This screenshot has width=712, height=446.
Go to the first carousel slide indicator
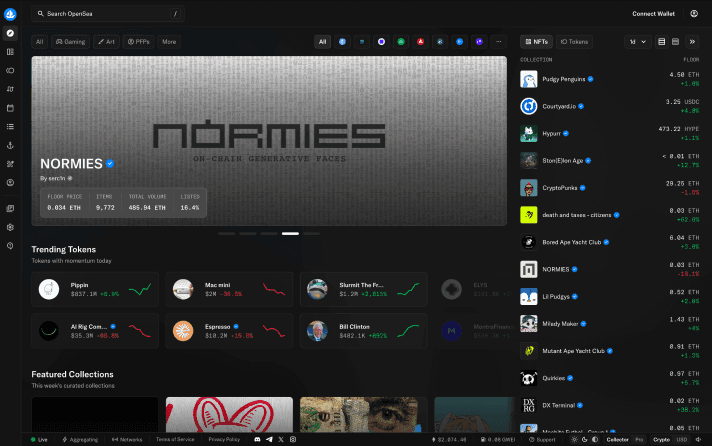point(227,233)
